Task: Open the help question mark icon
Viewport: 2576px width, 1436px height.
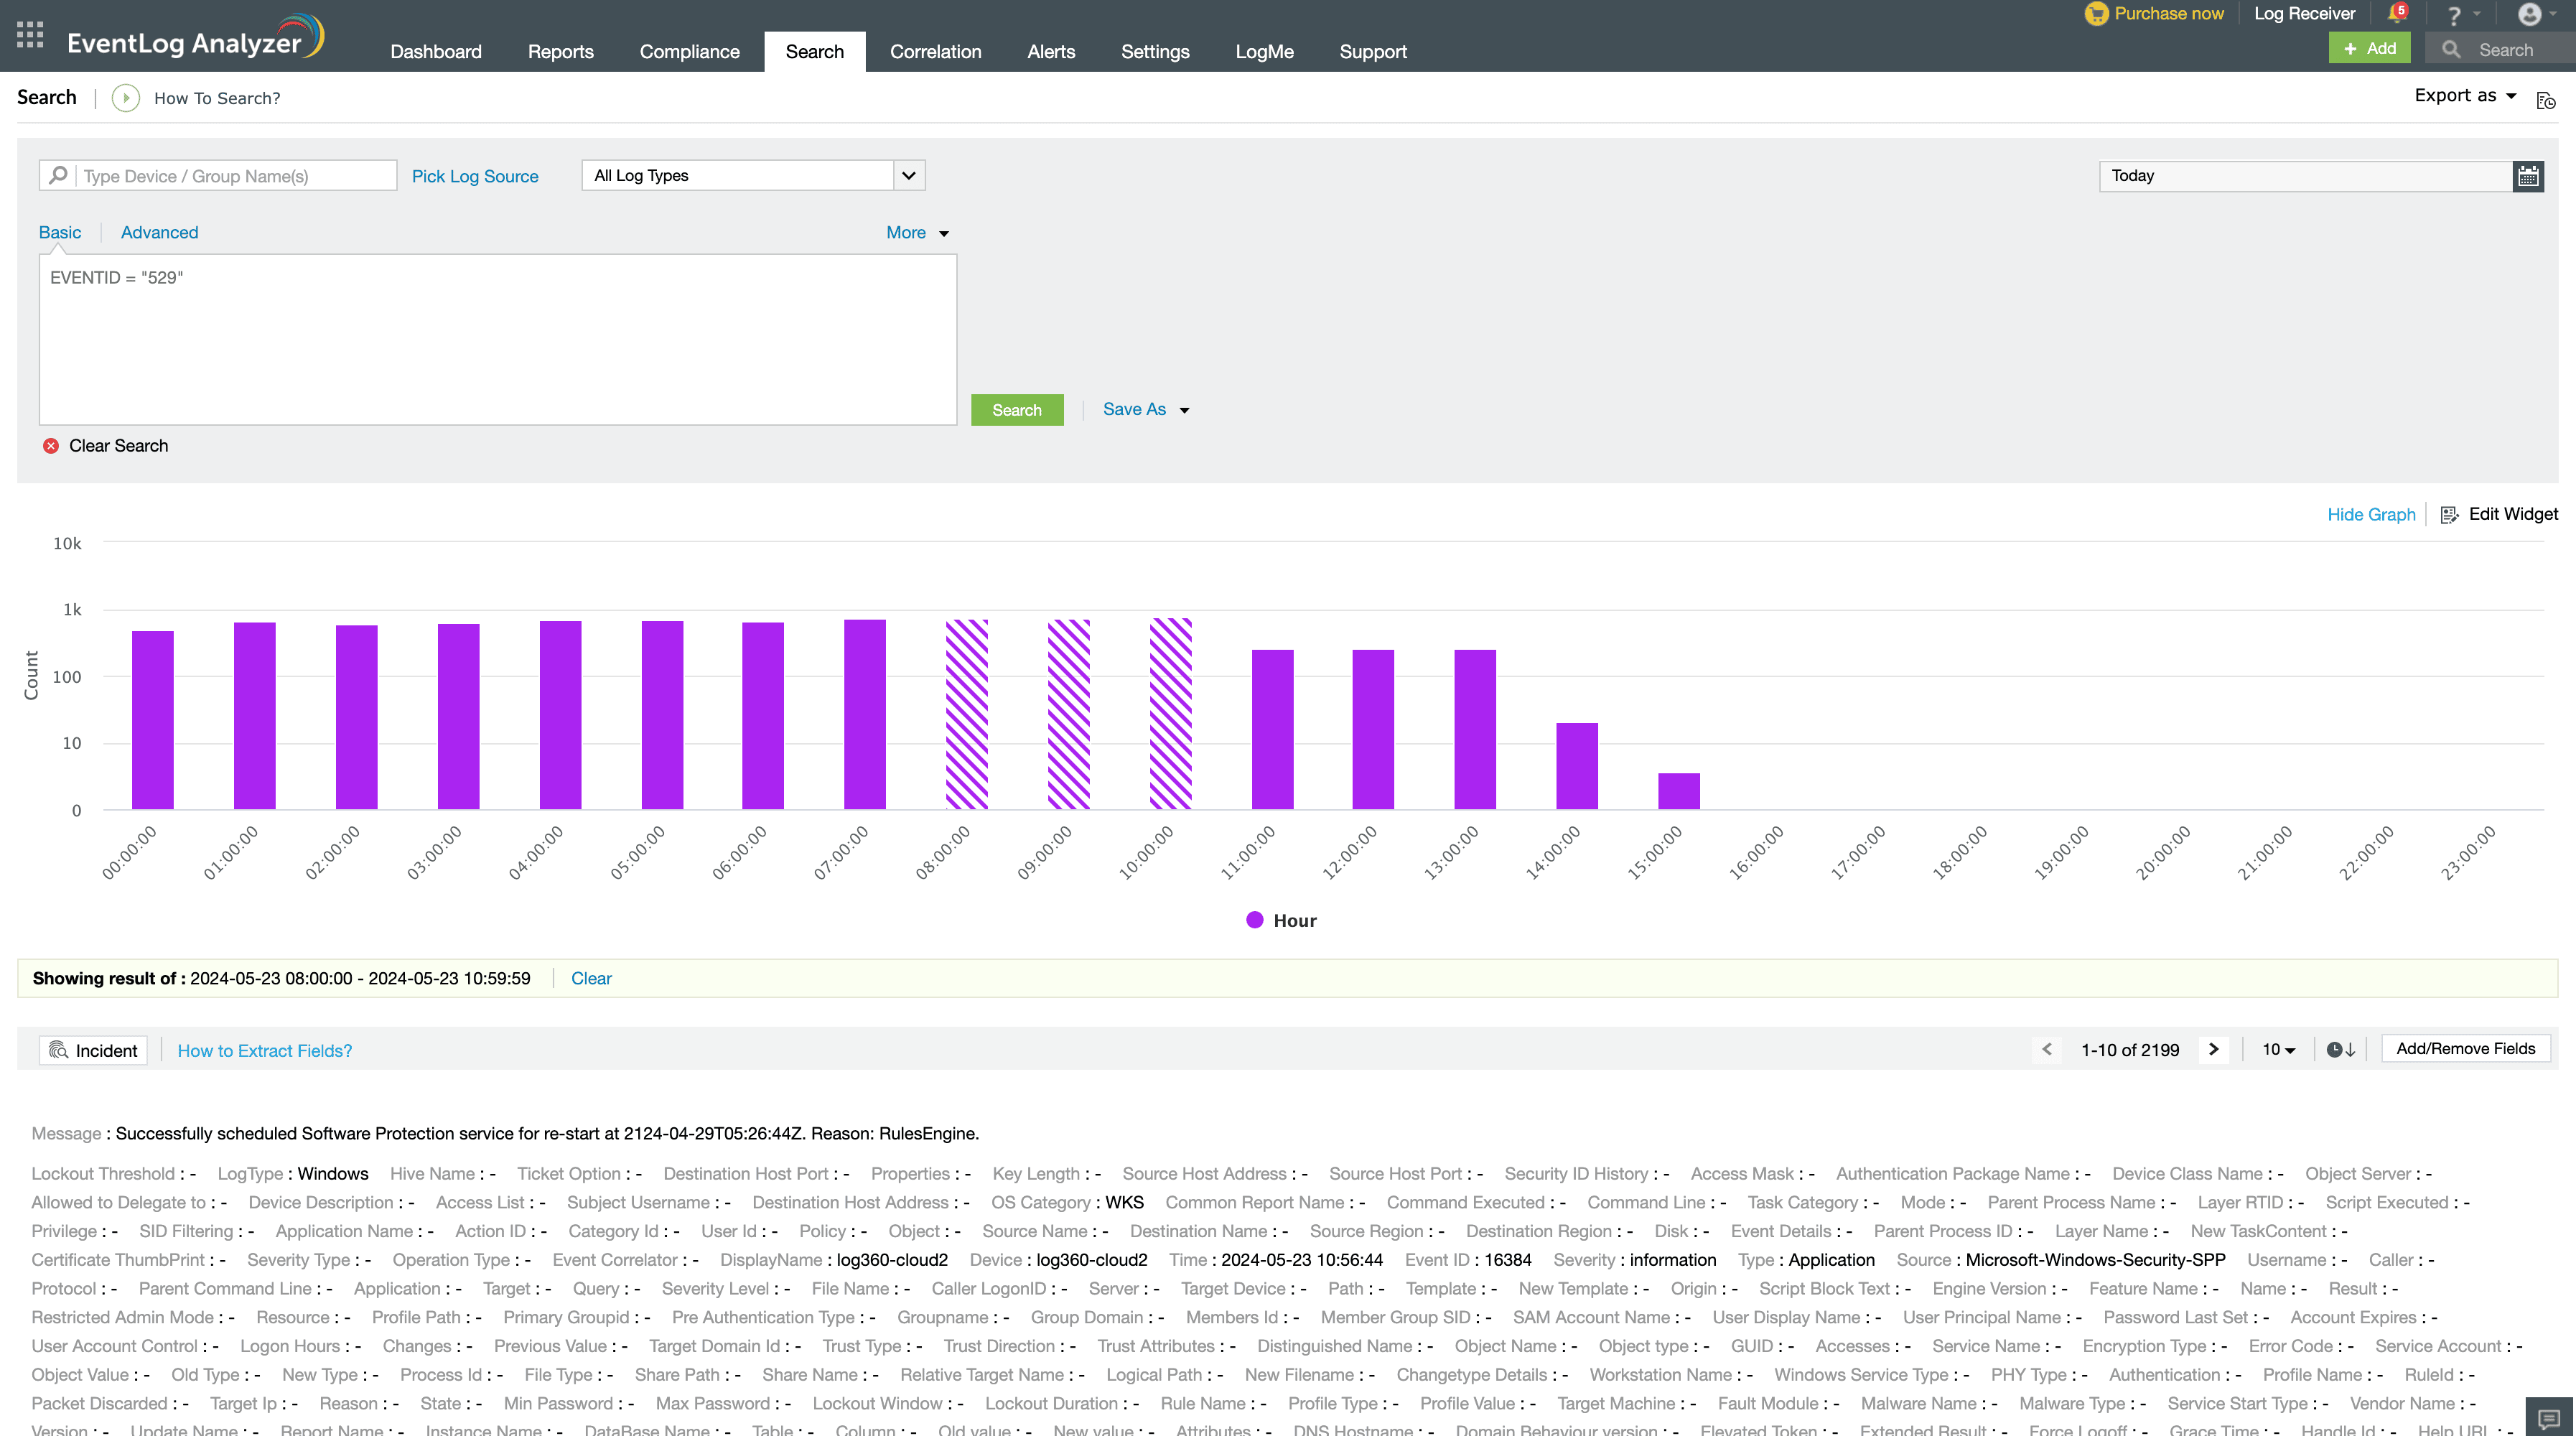Action: (x=2453, y=15)
